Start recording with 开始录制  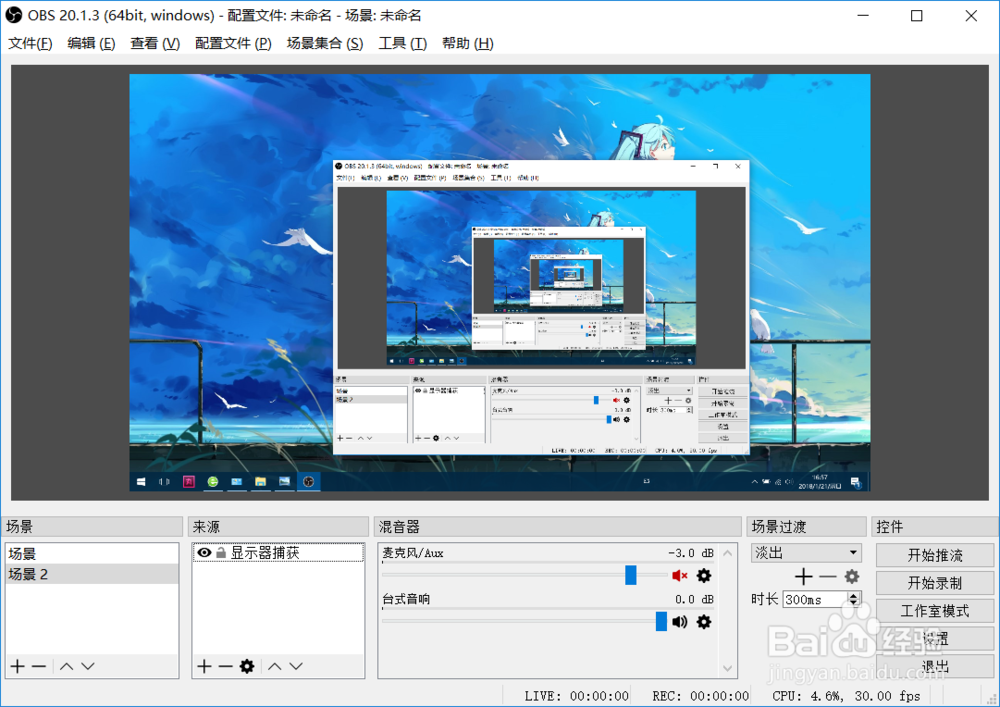coord(934,583)
